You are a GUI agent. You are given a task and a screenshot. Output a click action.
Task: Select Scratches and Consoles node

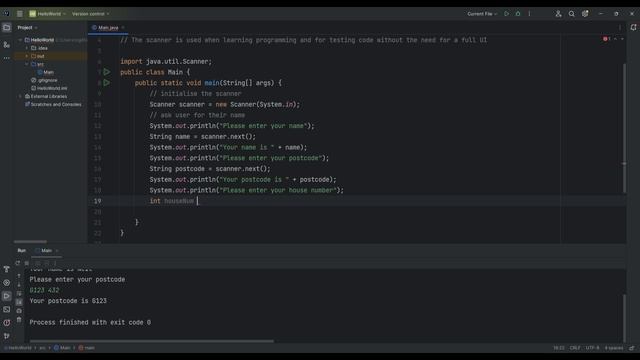pyautogui.click(x=53, y=104)
